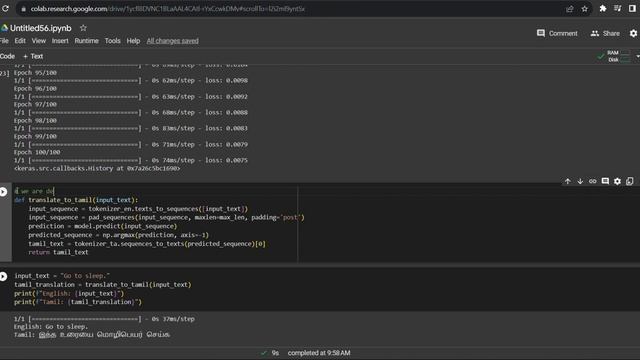Click the 'English: Go to sleep.' output line

pos(51,327)
